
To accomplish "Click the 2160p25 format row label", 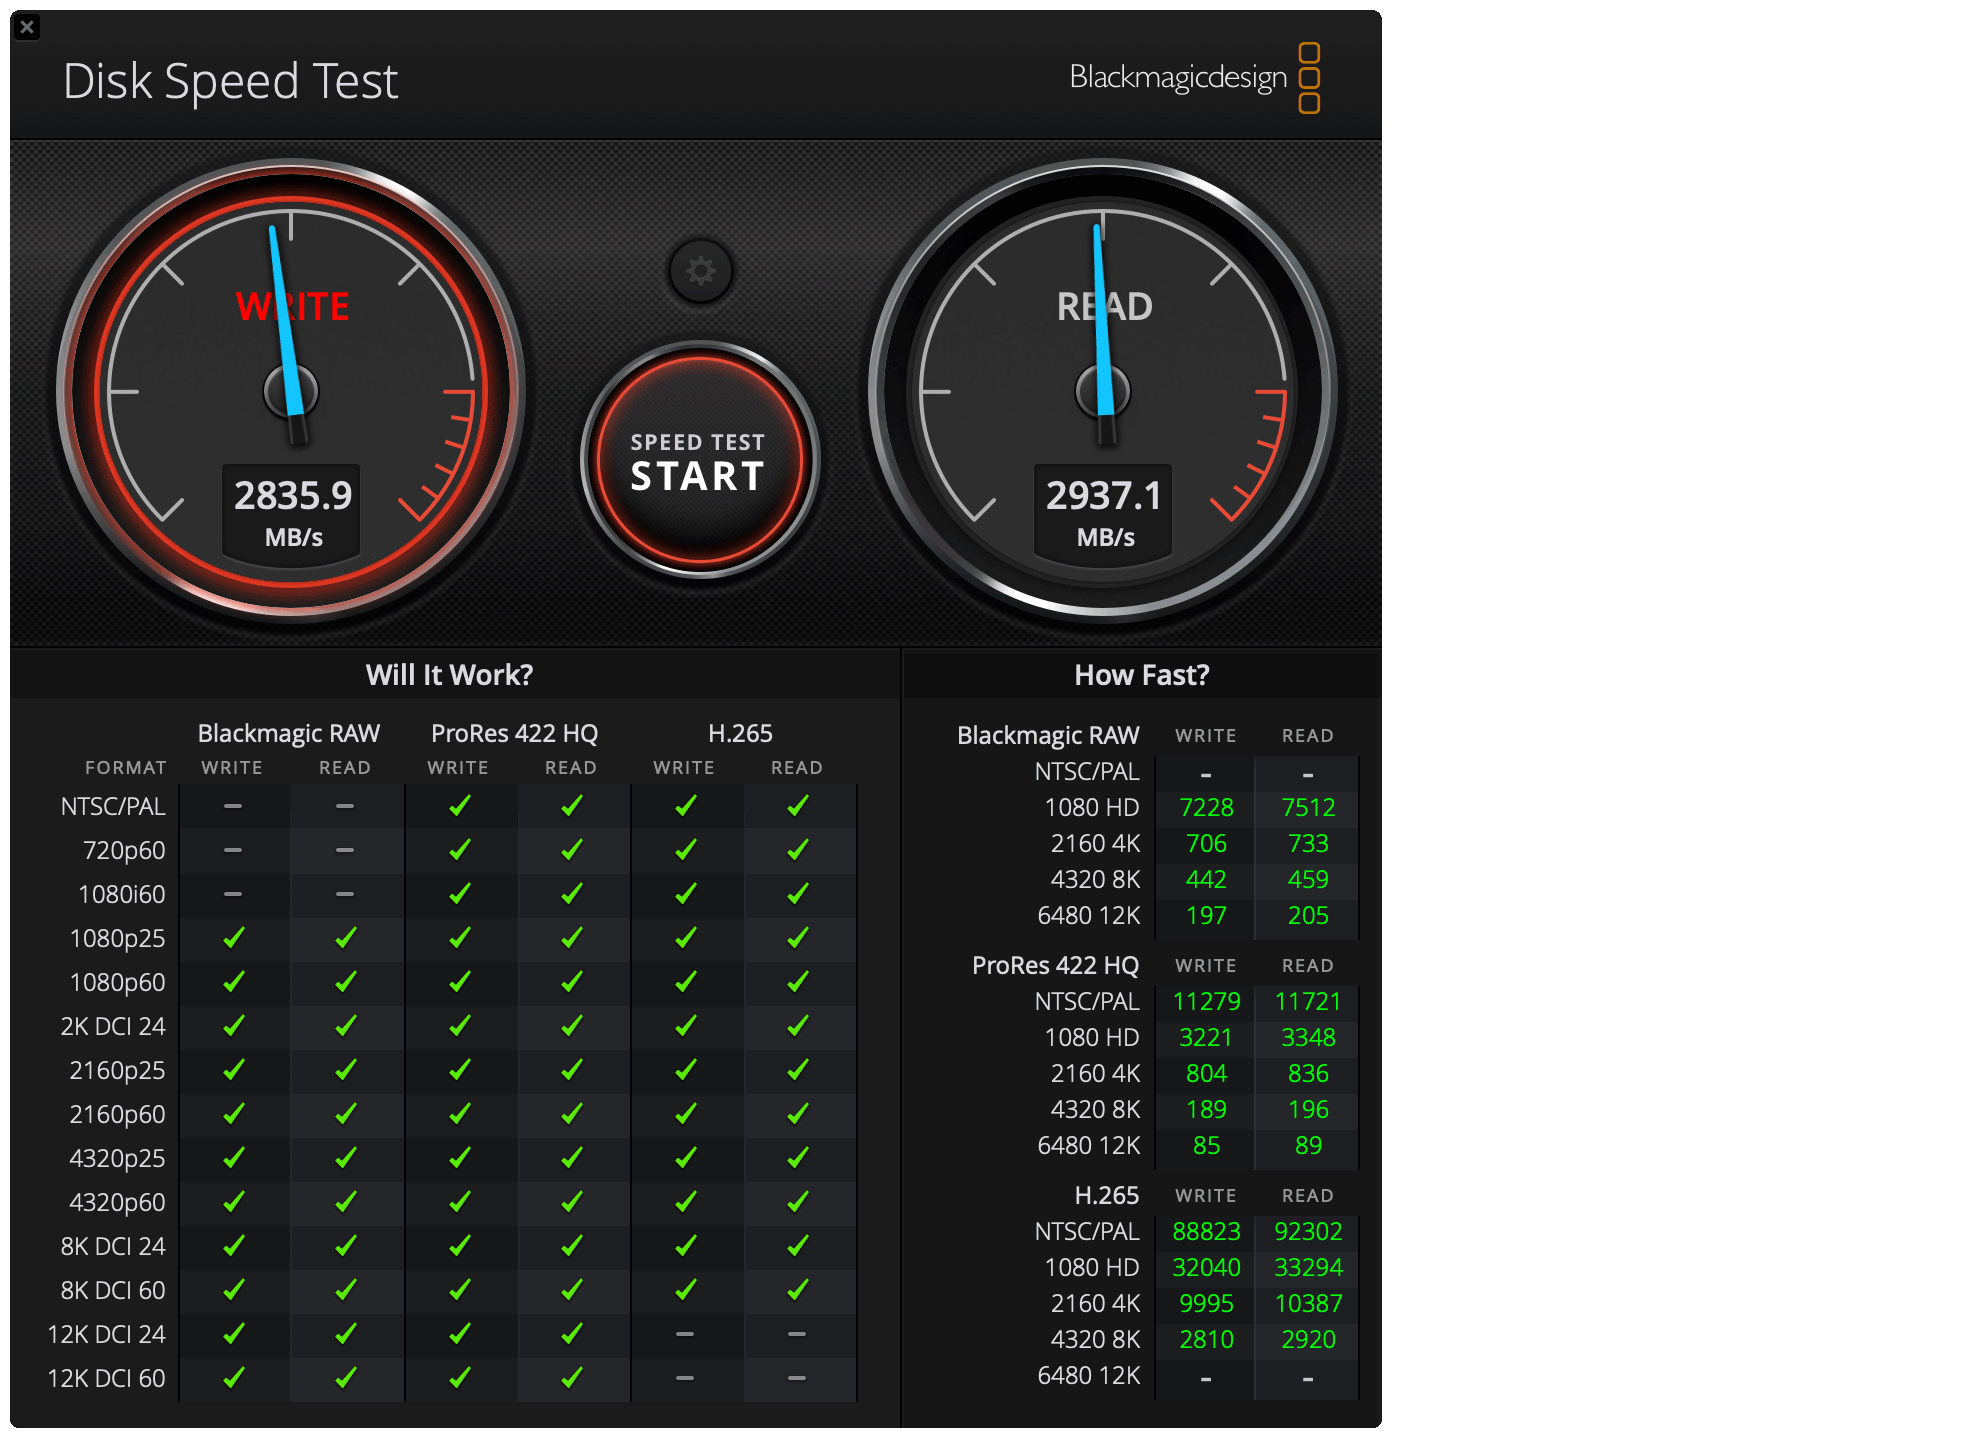I will 117,1071.
